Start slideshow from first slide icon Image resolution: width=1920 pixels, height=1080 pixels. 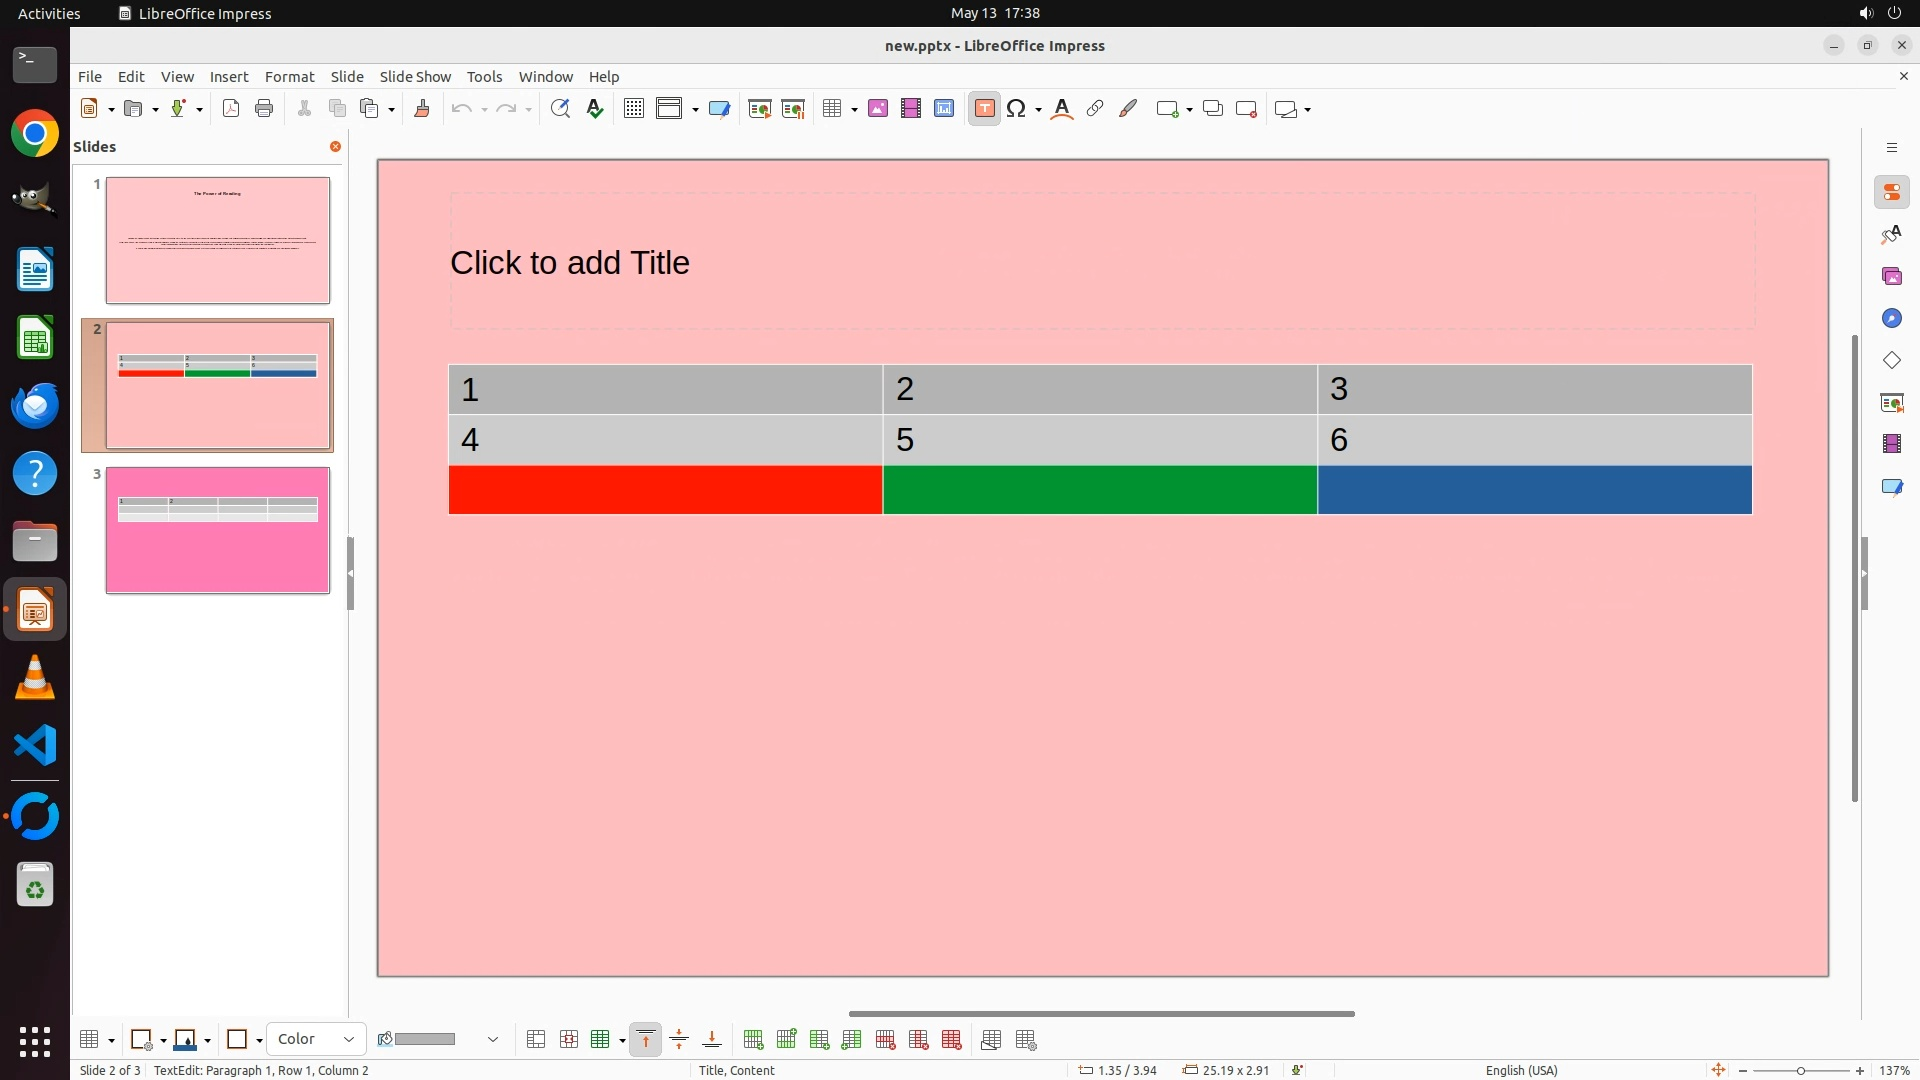click(760, 109)
